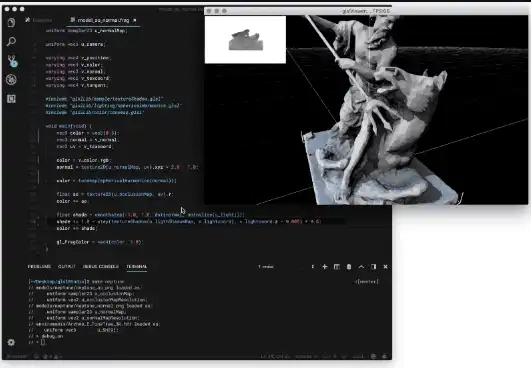Open the Search view in the activity bar

pyautogui.click(x=11, y=42)
